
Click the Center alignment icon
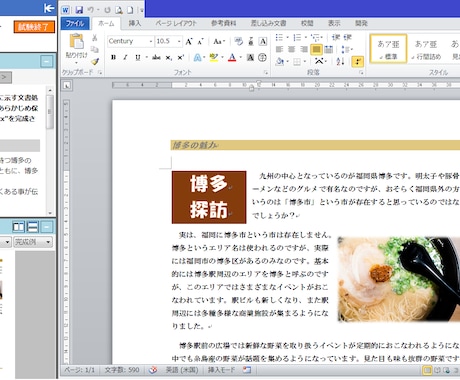pos(291,49)
